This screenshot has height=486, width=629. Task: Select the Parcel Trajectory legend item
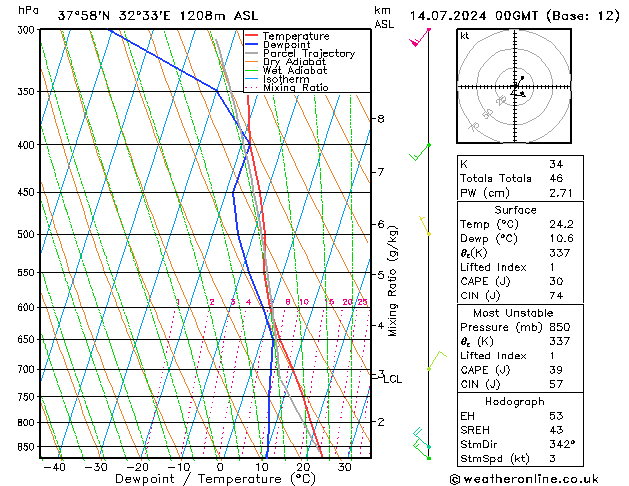(x=308, y=53)
